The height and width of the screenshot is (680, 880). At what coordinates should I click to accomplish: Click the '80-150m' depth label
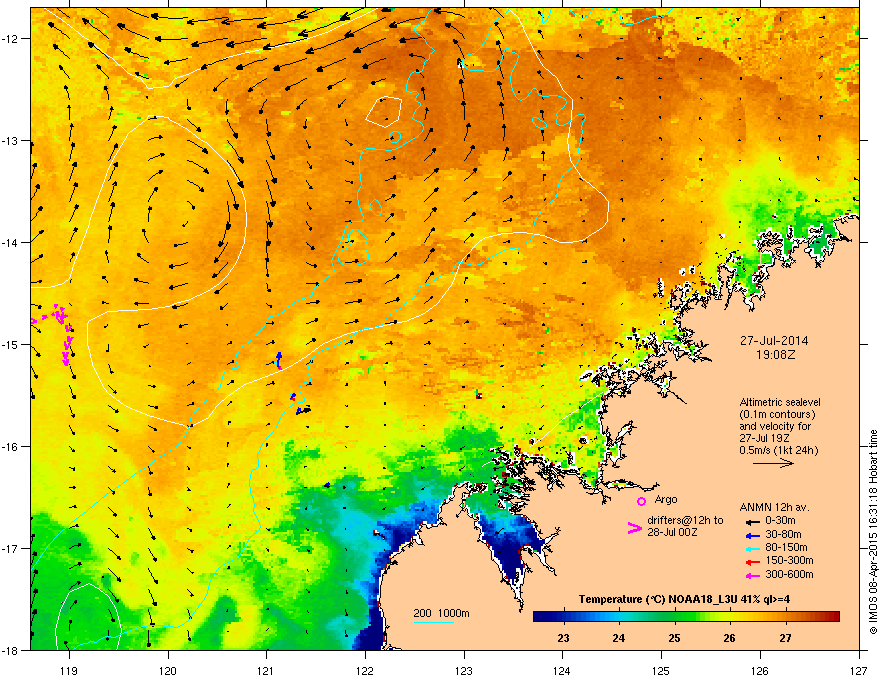[x=786, y=548]
